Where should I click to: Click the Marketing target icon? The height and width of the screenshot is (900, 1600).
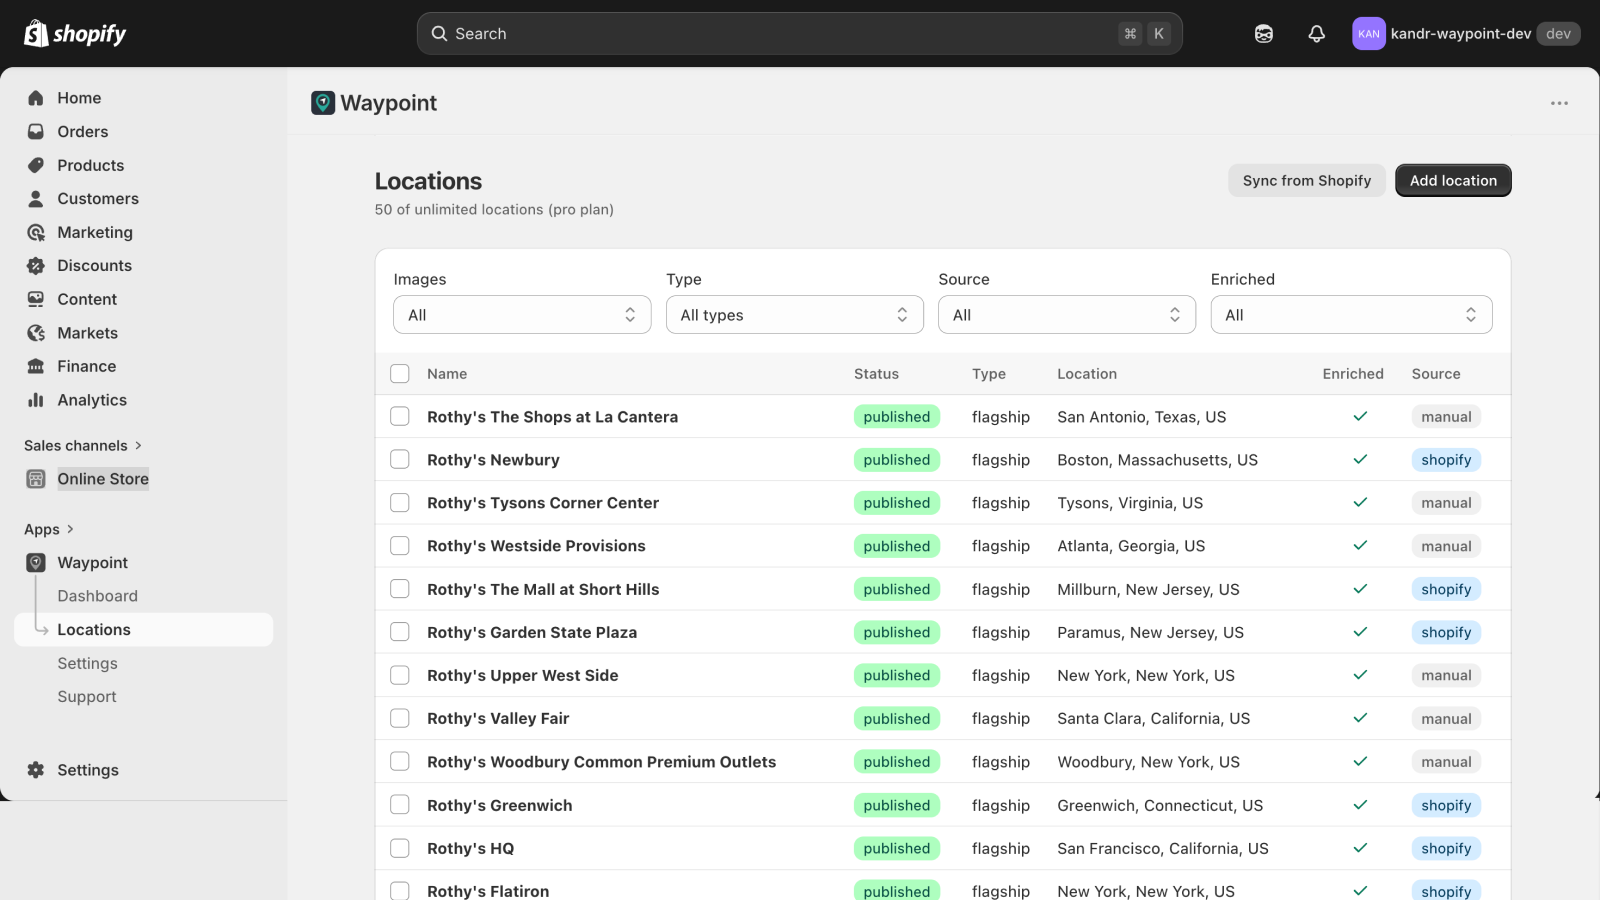36,232
